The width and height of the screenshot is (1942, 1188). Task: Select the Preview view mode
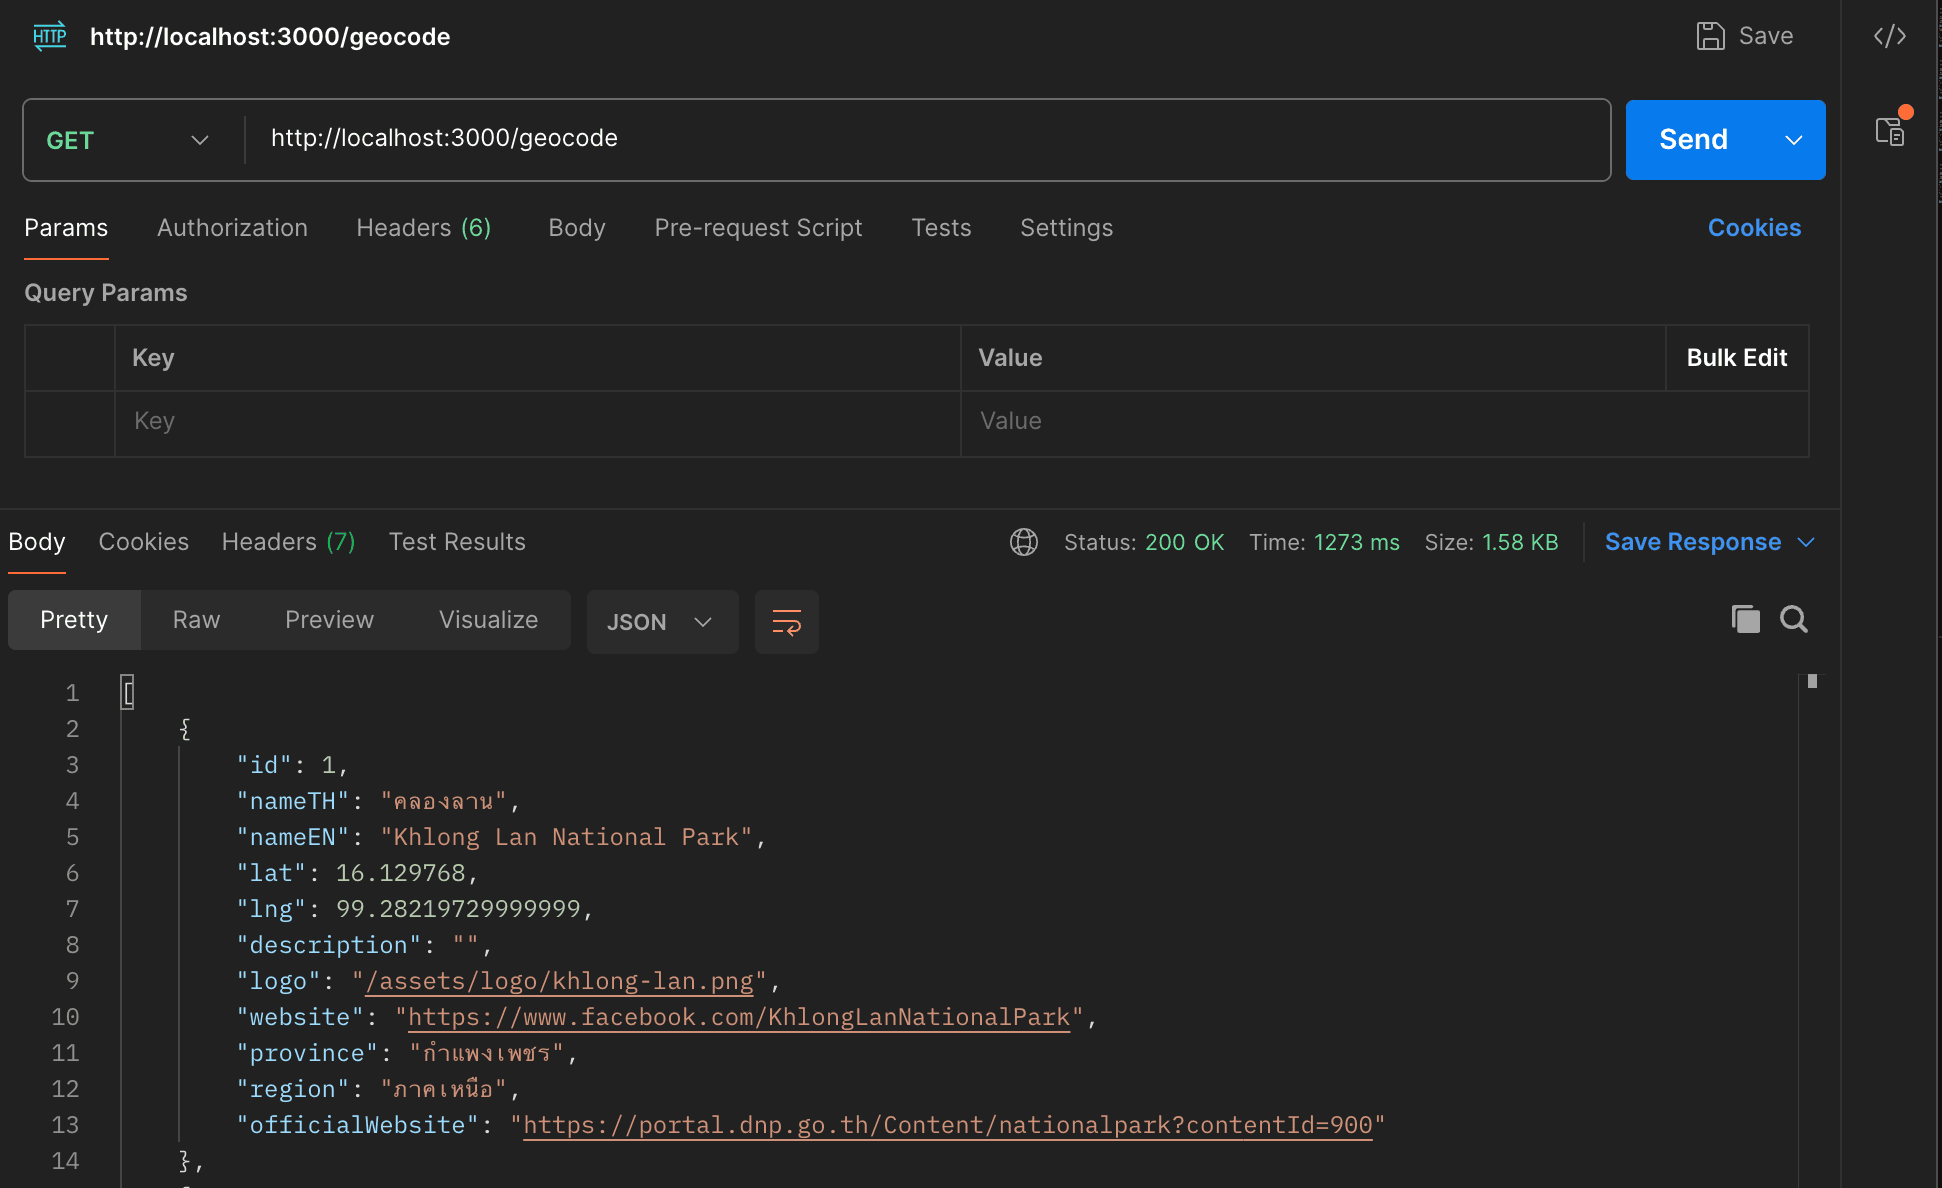[x=329, y=620]
